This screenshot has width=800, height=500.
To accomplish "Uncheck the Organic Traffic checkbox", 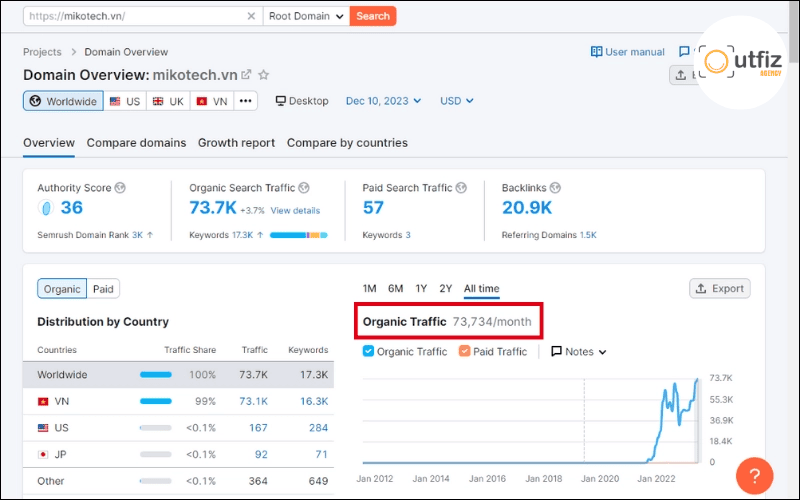I will [368, 351].
